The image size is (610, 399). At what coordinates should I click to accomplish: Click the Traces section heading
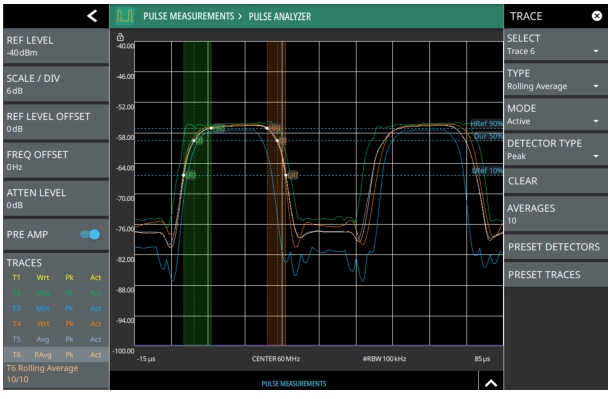pyautogui.click(x=24, y=262)
